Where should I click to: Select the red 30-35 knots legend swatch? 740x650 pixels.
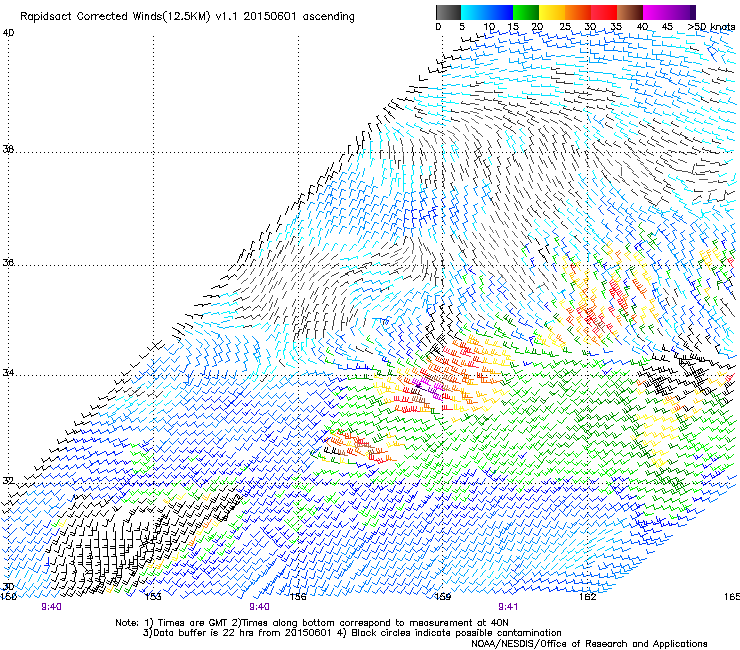point(604,12)
